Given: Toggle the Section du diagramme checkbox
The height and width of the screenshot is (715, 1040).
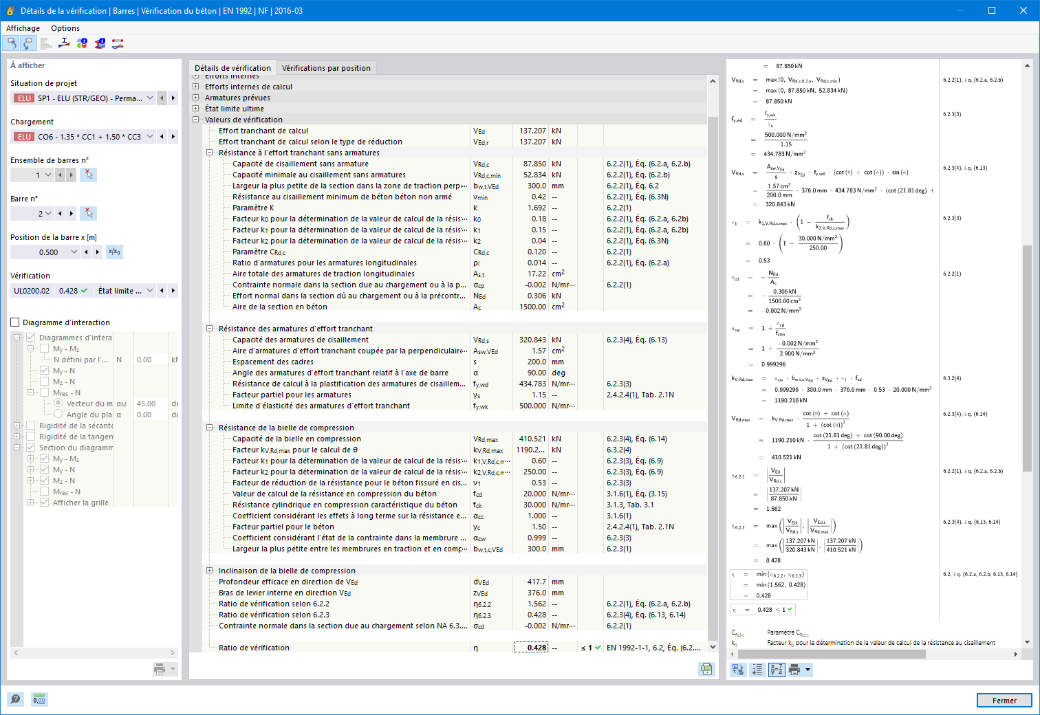Looking at the screenshot, I should coord(31,448).
